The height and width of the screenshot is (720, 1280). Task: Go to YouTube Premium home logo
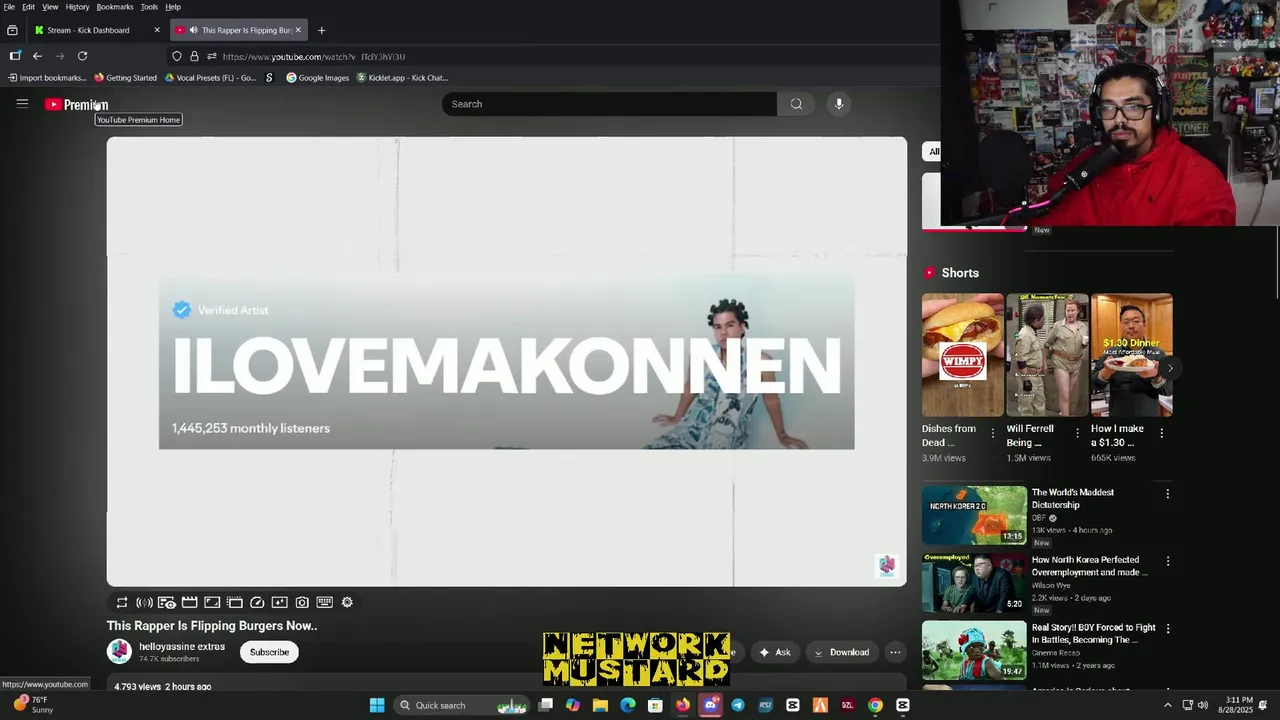point(76,104)
